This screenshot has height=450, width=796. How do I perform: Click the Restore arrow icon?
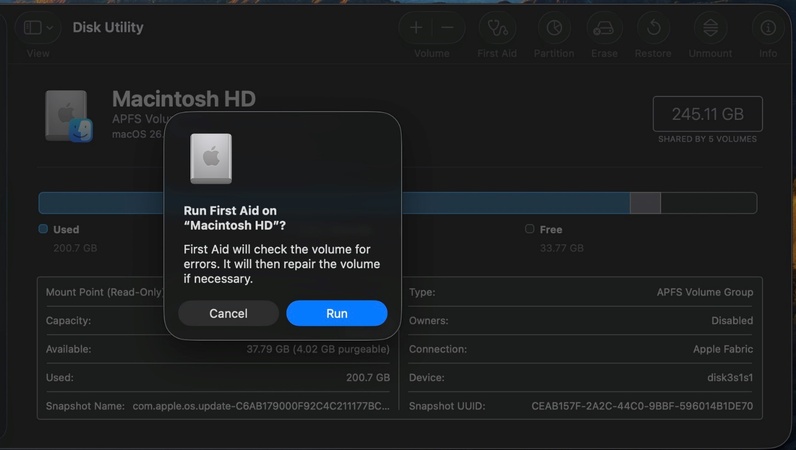[654, 27]
